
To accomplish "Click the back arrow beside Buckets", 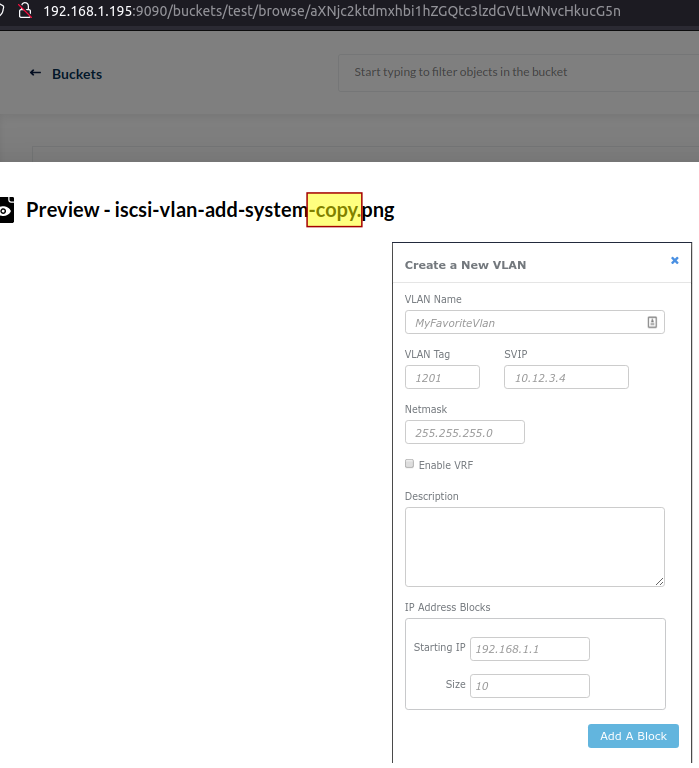I will [35, 73].
